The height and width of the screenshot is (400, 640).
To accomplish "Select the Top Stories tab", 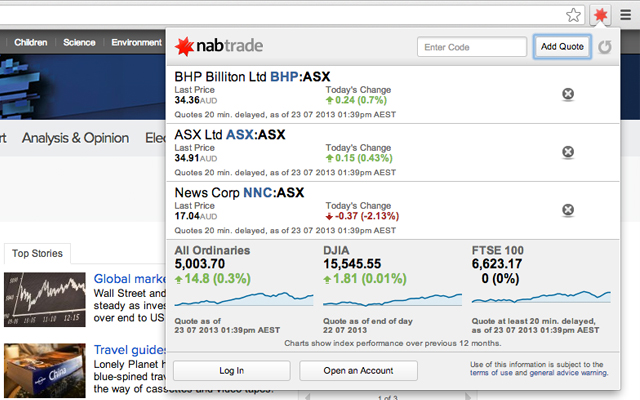I will [x=37, y=253].
